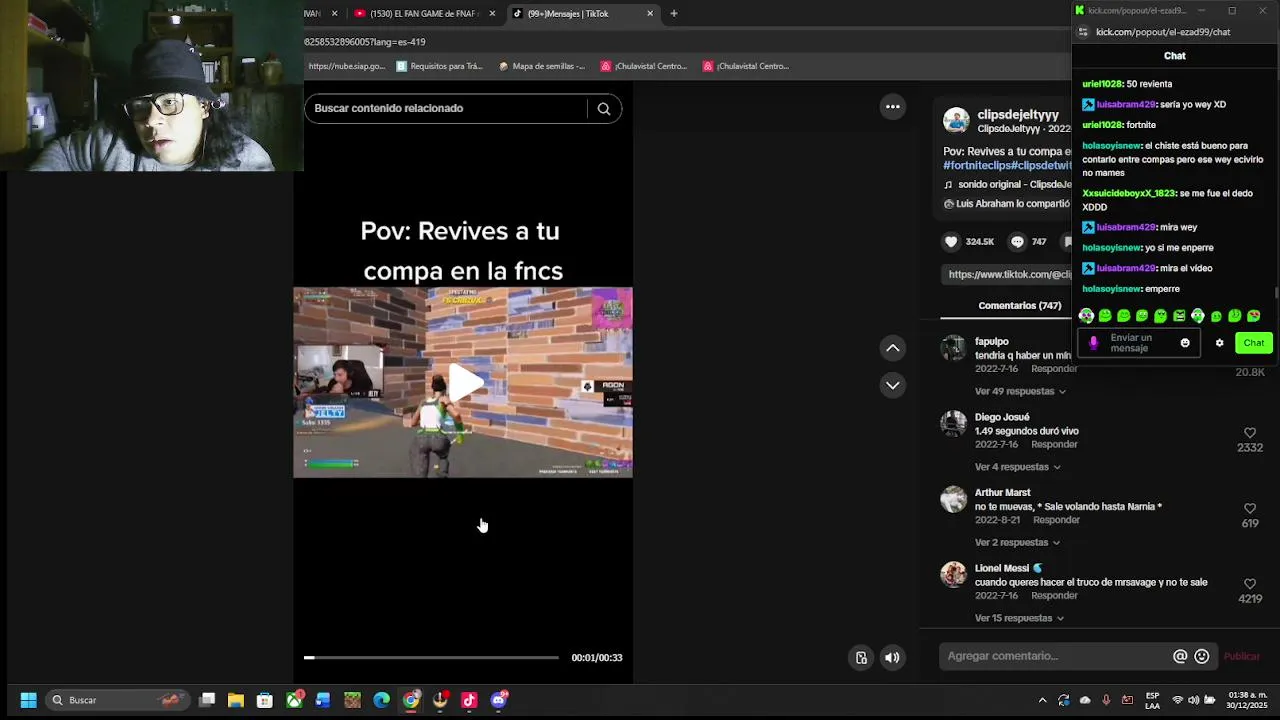This screenshot has width=1280, height=720.
Task: Open Microsoft Store from taskbar
Action: pos(265,700)
